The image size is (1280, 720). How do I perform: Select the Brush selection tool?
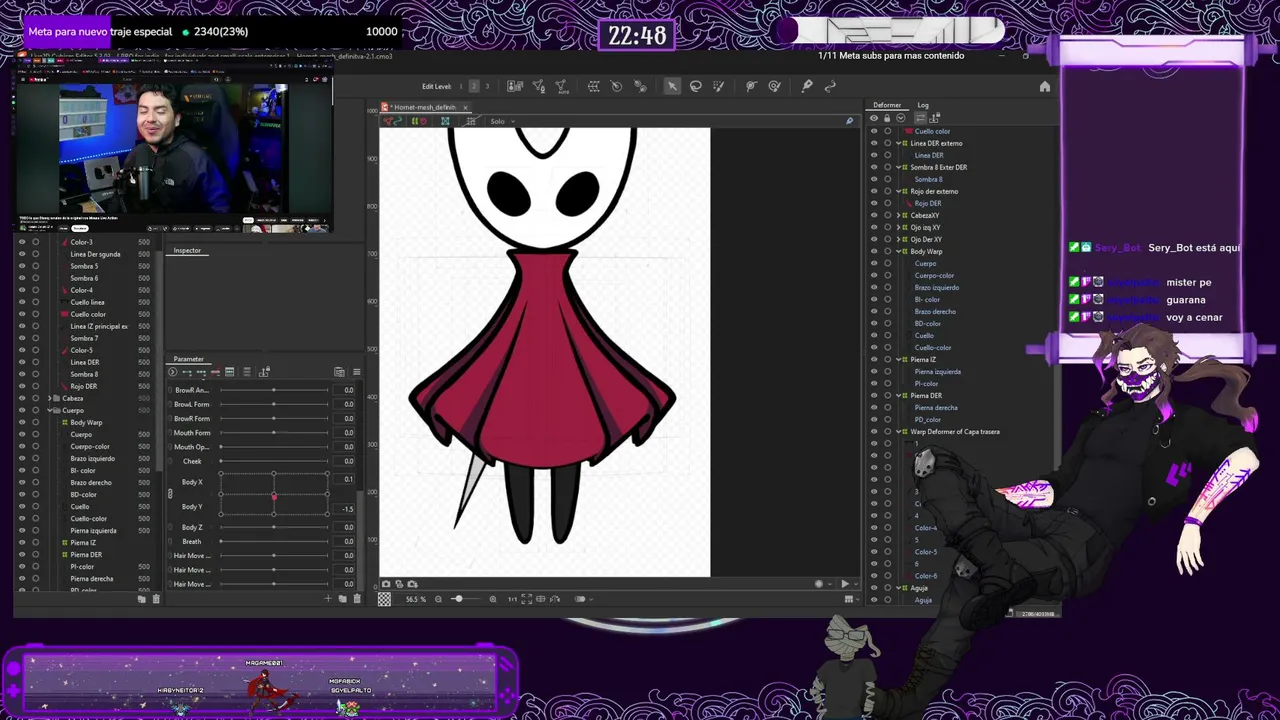pyautogui.click(x=718, y=87)
